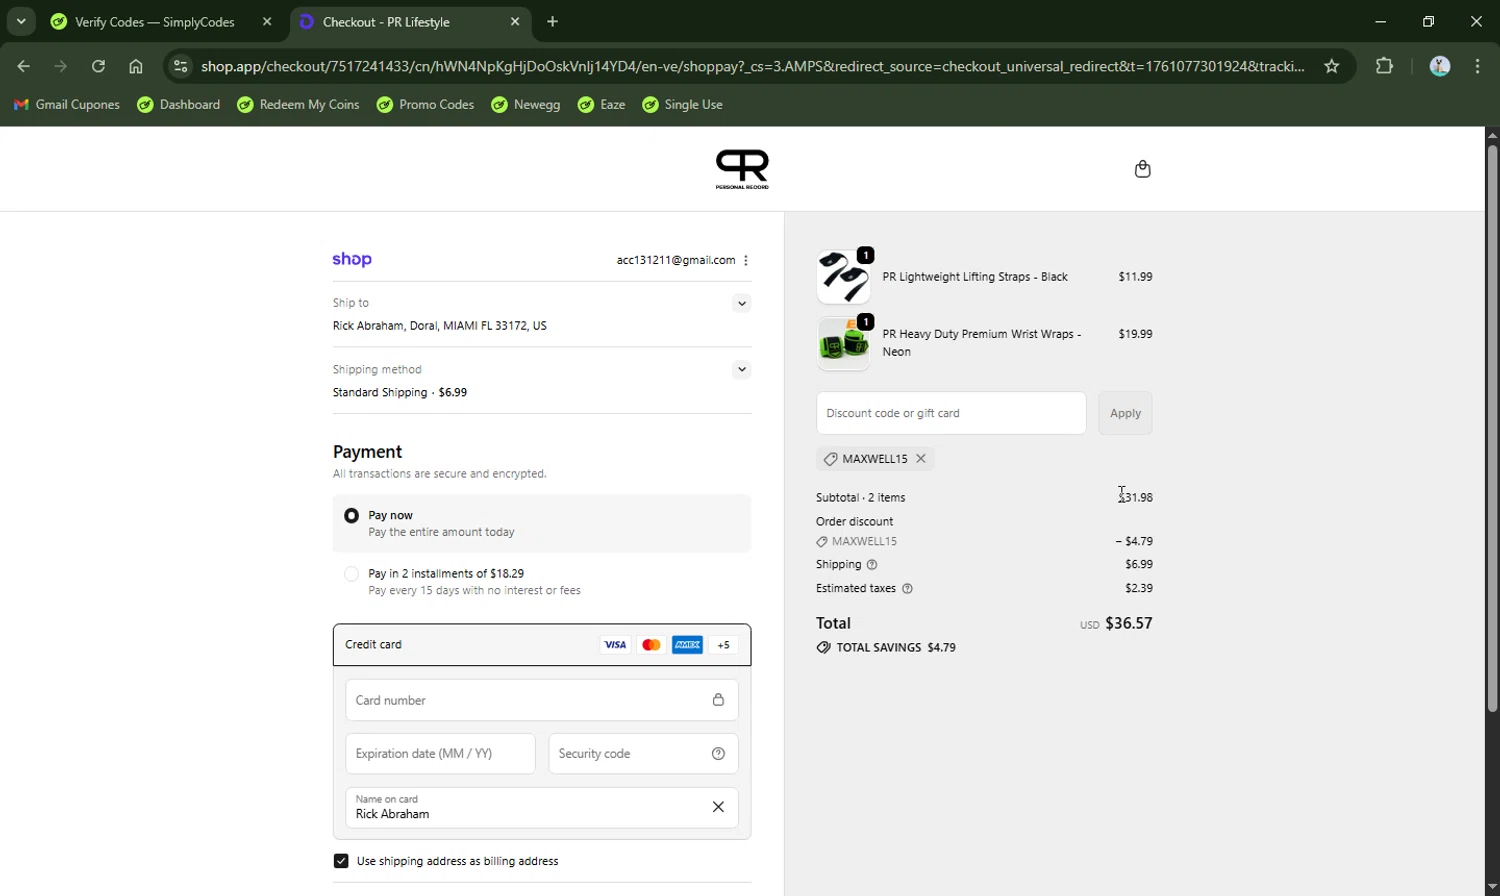The image size is (1500, 896).
Task: Click the Expiration date field
Action: click(x=440, y=754)
